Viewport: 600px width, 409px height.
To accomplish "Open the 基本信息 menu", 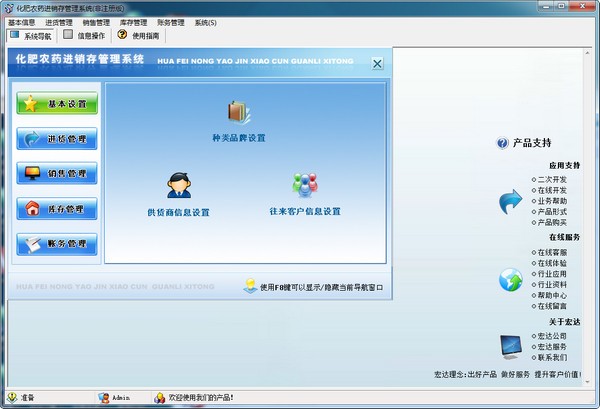I will point(21,23).
